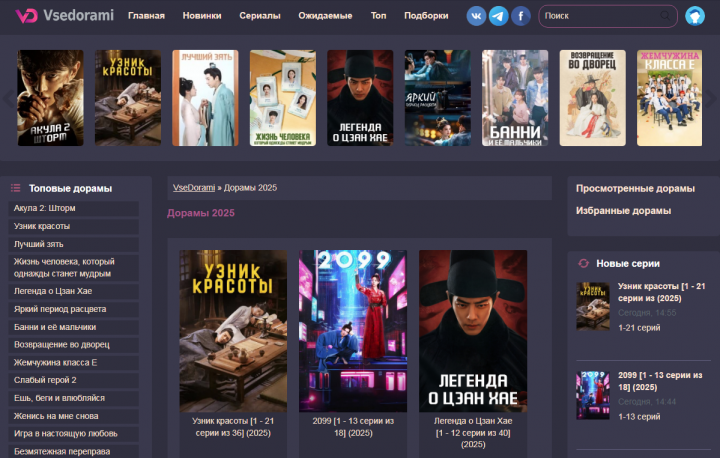Click the list icon beside Топовые дорамы
720x458 pixels.
[16, 188]
